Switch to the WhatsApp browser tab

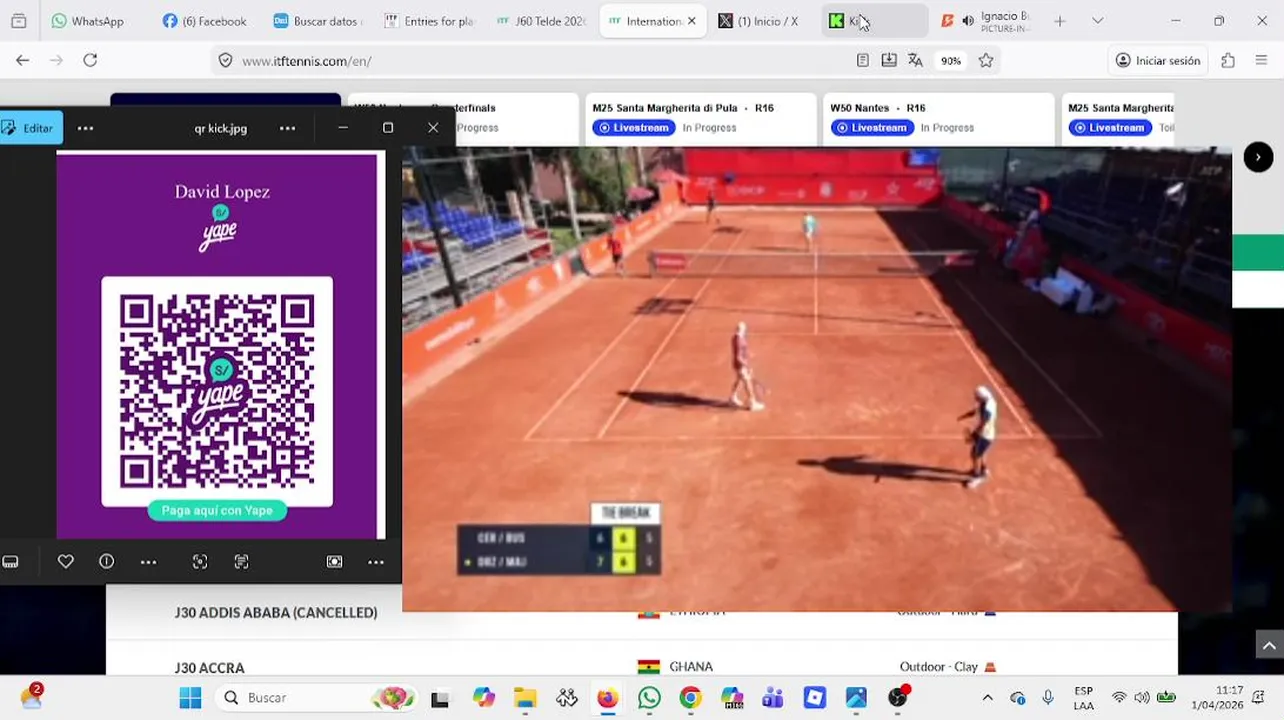pyautogui.click(x=88, y=21)
